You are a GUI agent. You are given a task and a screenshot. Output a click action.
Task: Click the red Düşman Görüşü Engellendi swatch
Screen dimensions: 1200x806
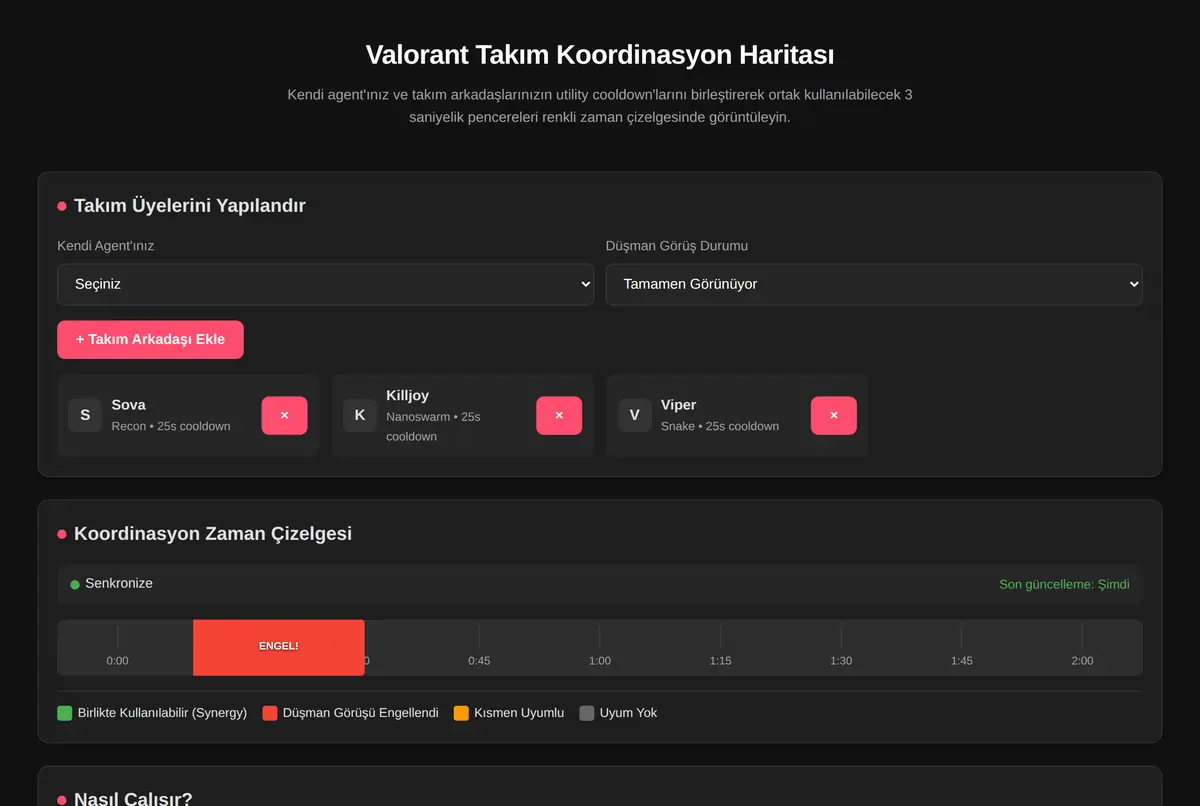(270, 713)
